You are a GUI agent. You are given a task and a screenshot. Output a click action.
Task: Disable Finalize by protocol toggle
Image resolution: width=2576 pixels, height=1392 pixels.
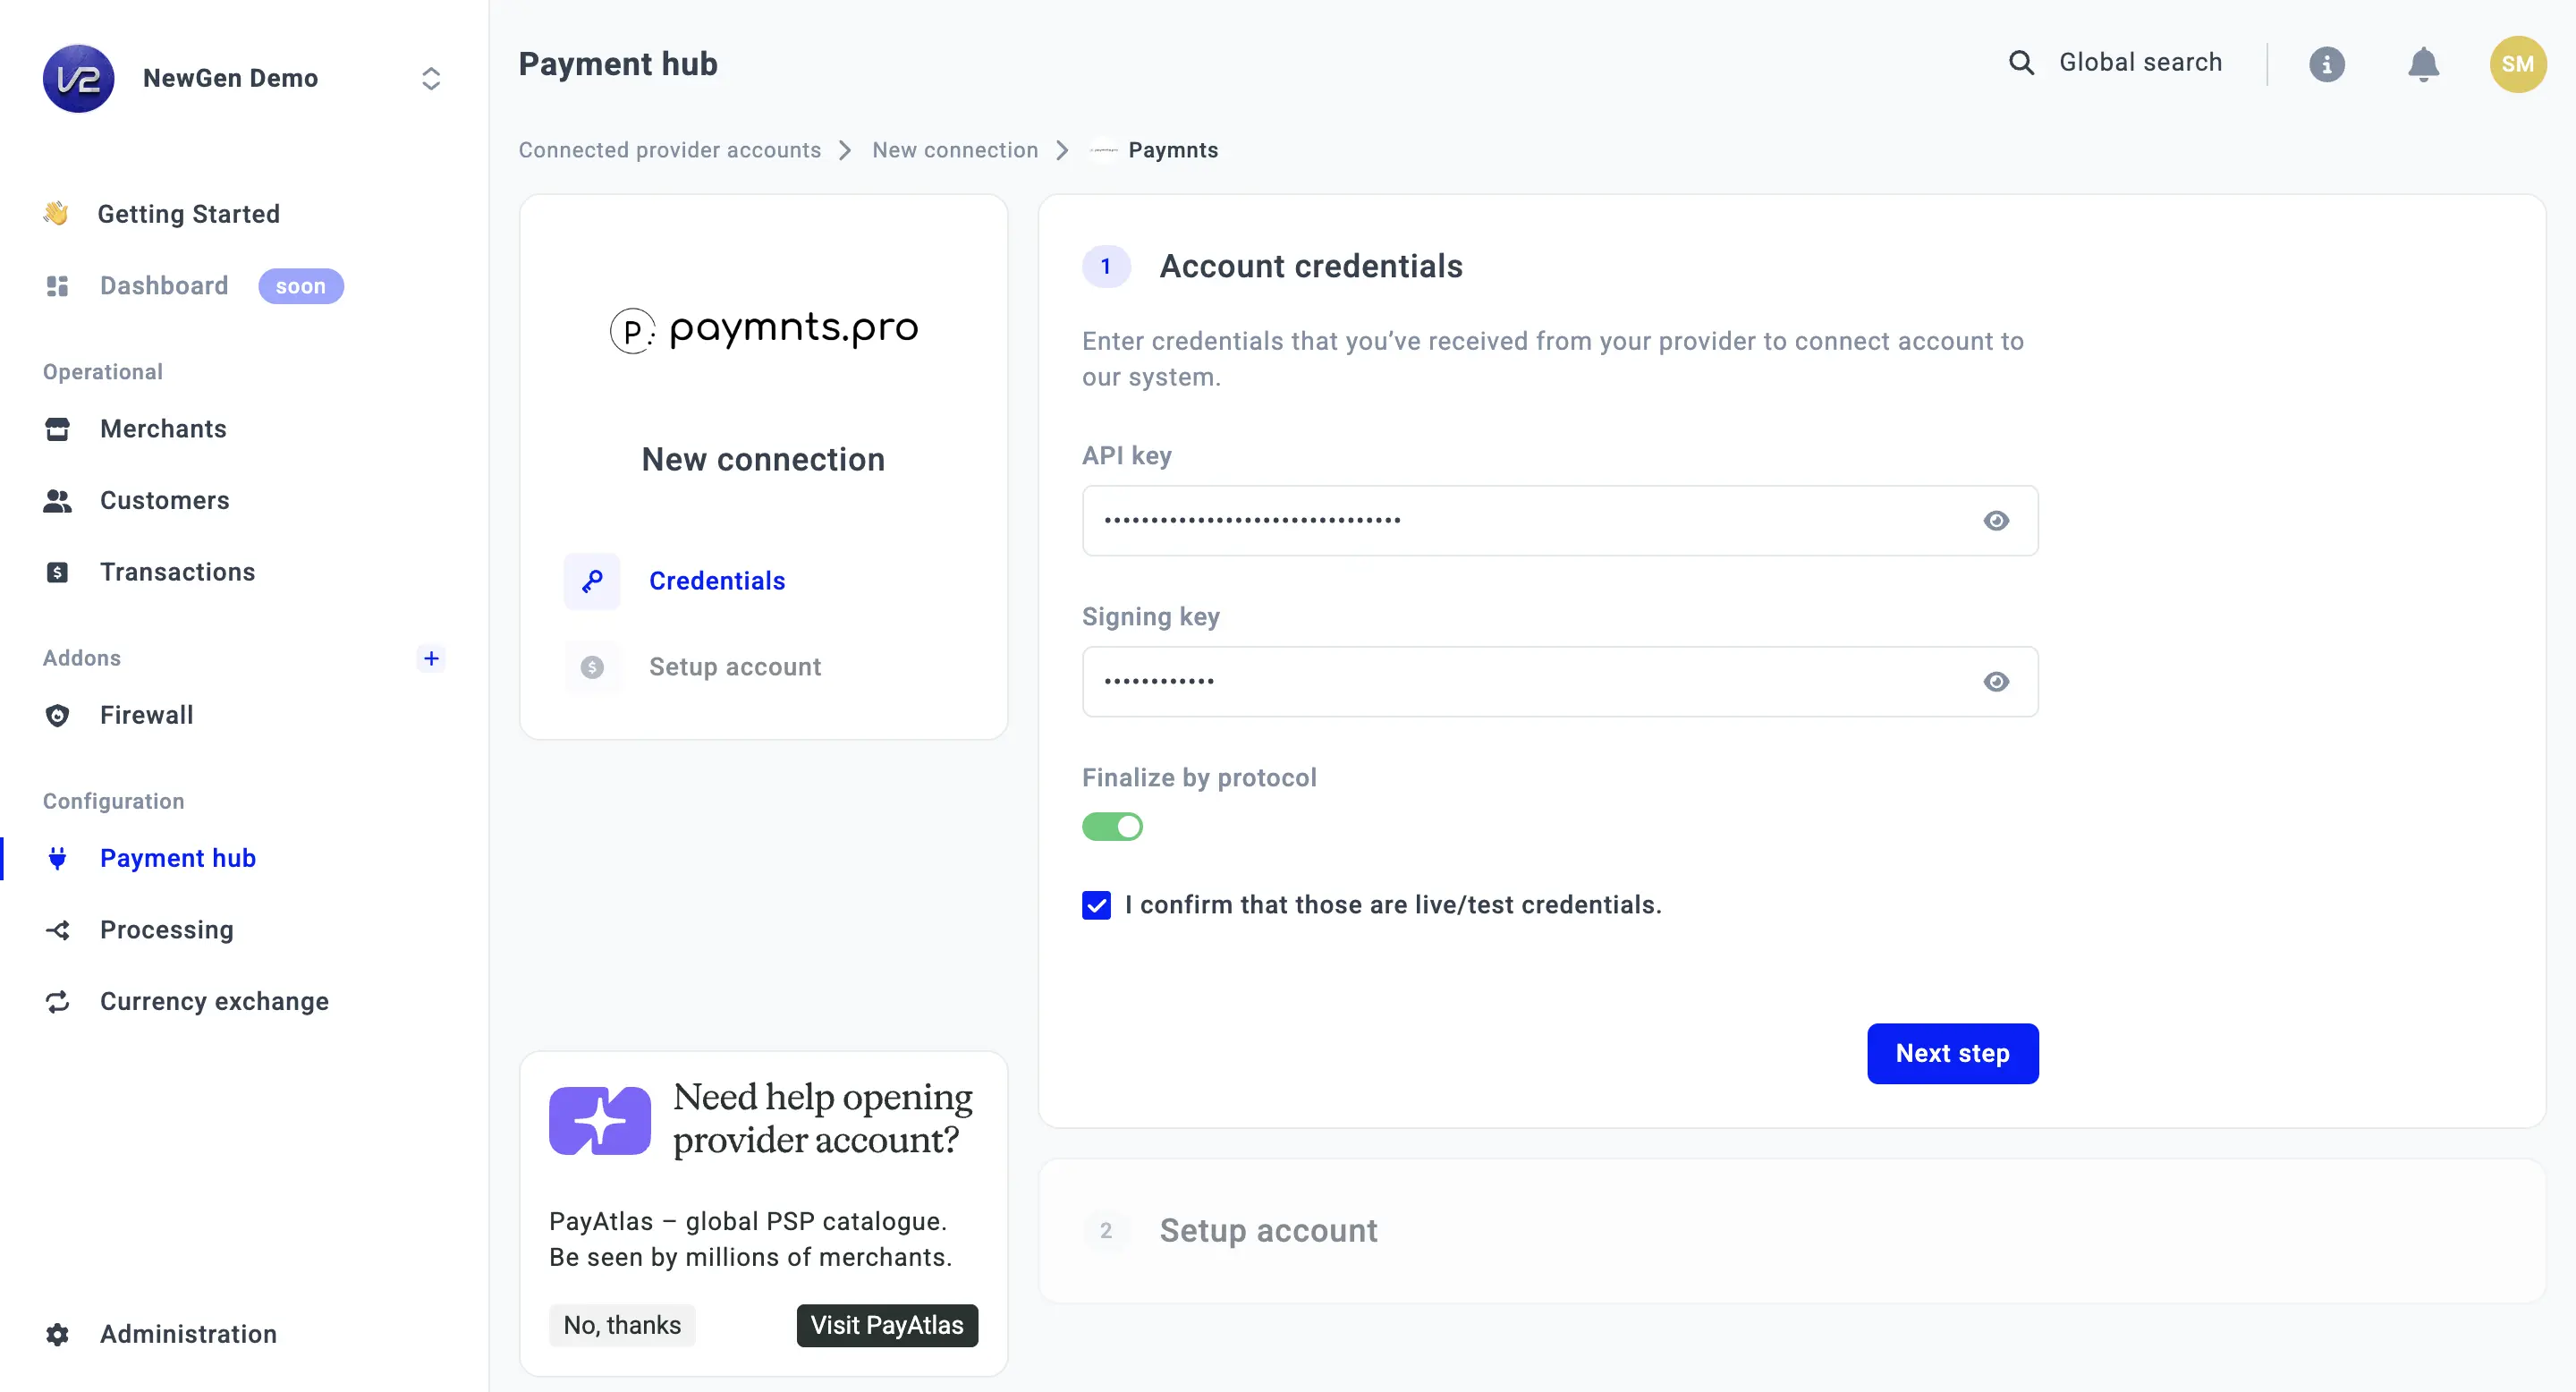tap(1112, 827)
